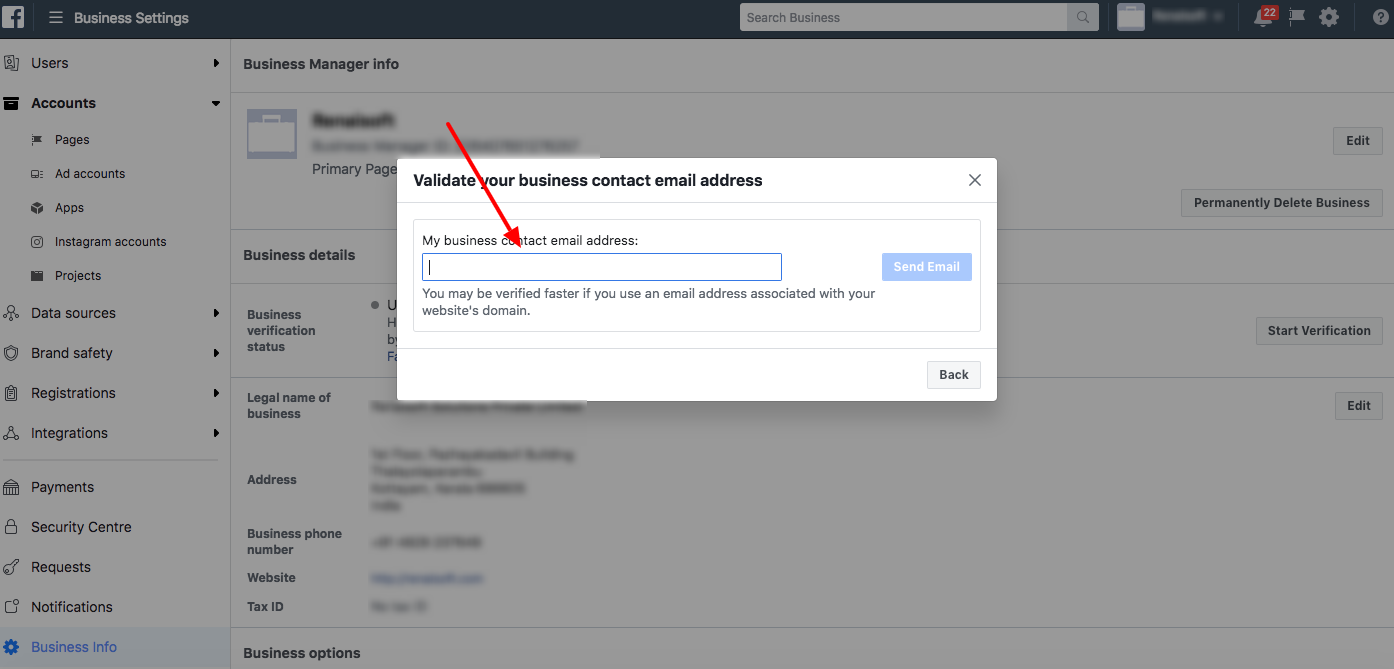Expand the Integrations arrow
This screenshot has height=669, width=1394.
216,433
